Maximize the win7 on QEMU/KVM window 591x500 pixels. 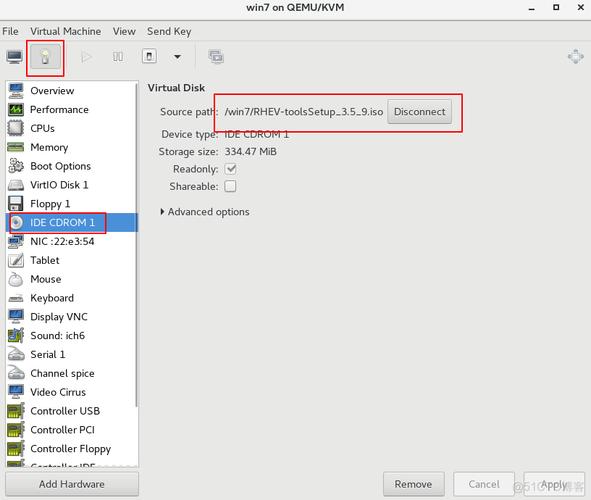point(556,7)
